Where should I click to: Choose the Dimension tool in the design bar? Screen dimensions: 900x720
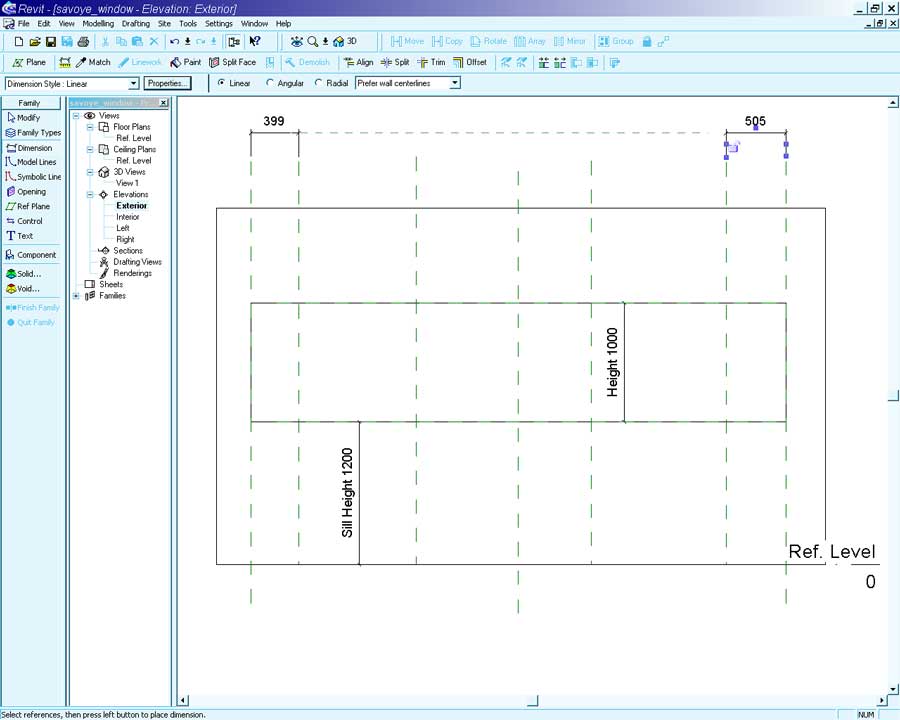[x=29, y=148]
